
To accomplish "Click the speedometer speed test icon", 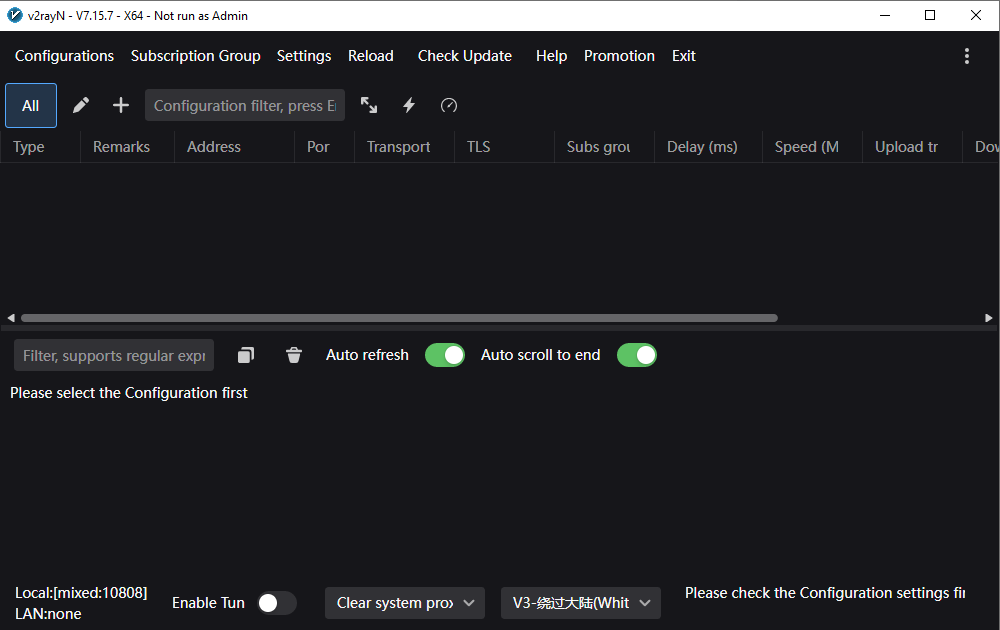I will [449, 105].
